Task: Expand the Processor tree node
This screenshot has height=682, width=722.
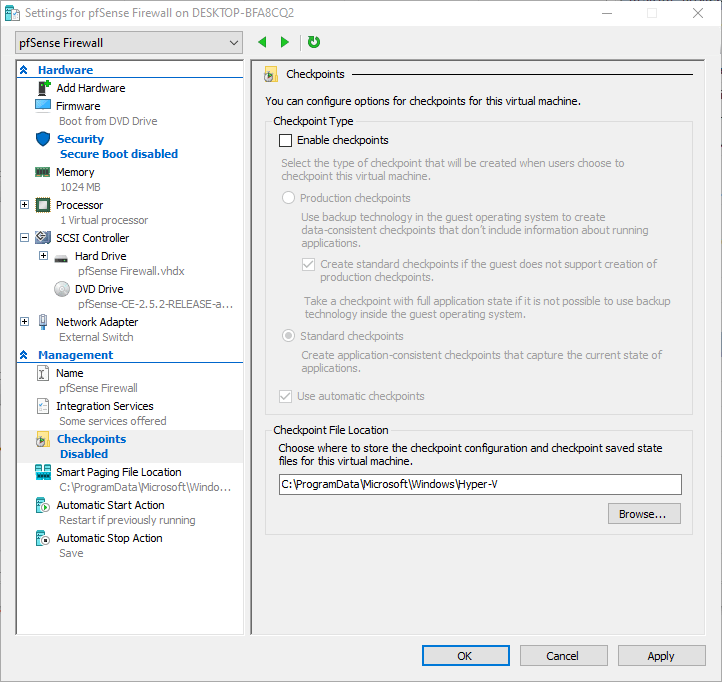Action: tap(25, 205)
